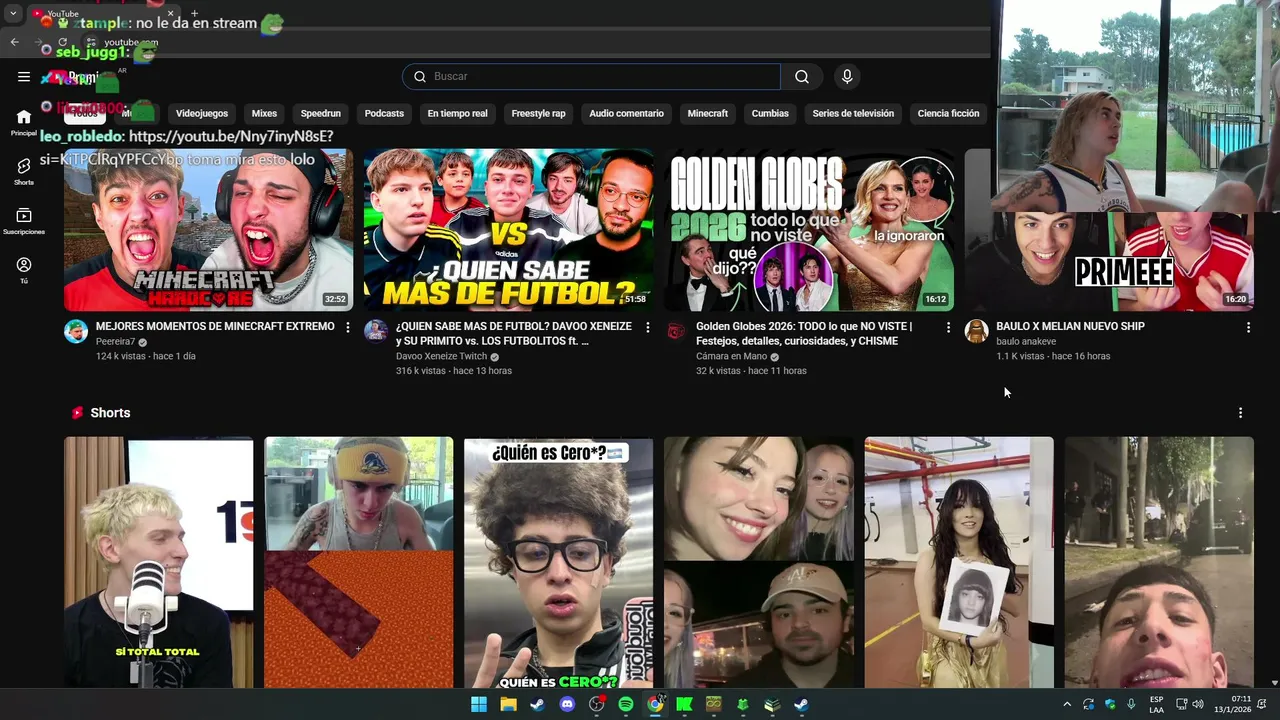Viewport: 1280px width, 720px height.
Task: Open Quien sabe mas de futbol thumbnail
Action: (508, 230)
